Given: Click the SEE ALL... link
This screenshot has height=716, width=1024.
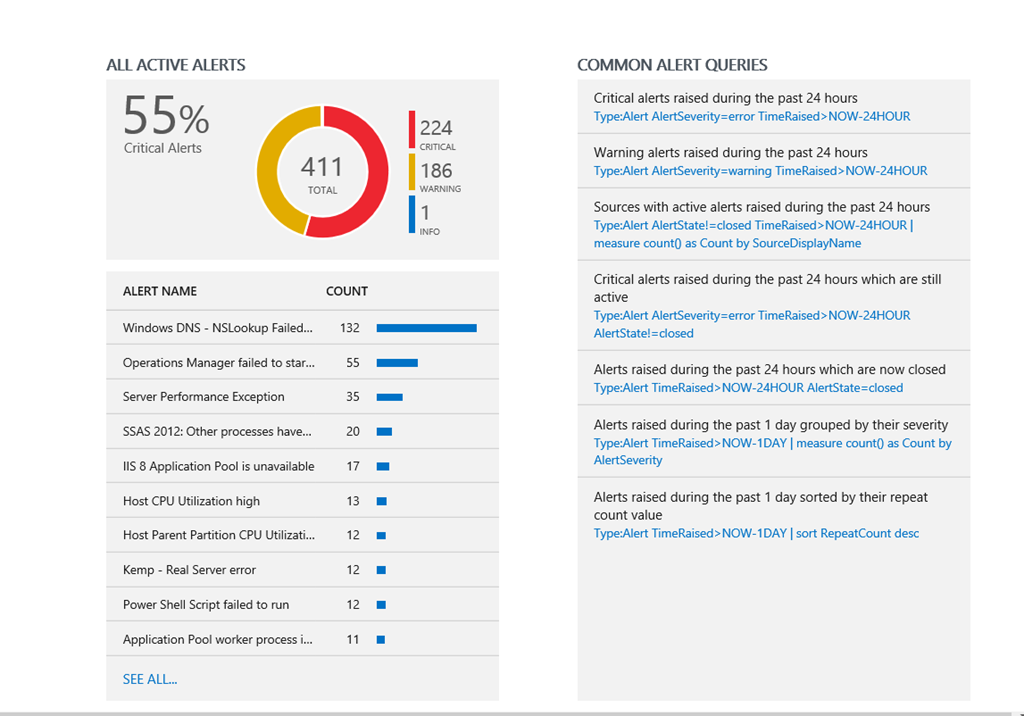Looking at the screenshot, I should (150, 679).
